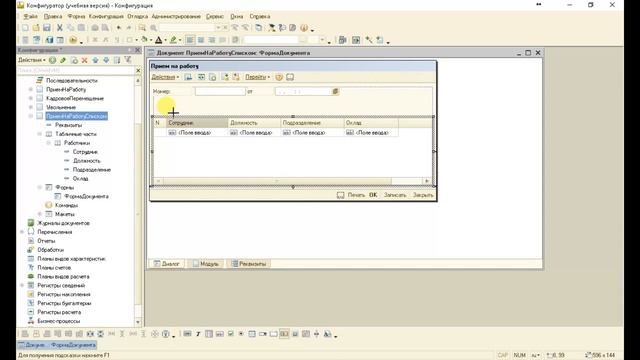Select Журналы документов in the tree

pos(63,223)
